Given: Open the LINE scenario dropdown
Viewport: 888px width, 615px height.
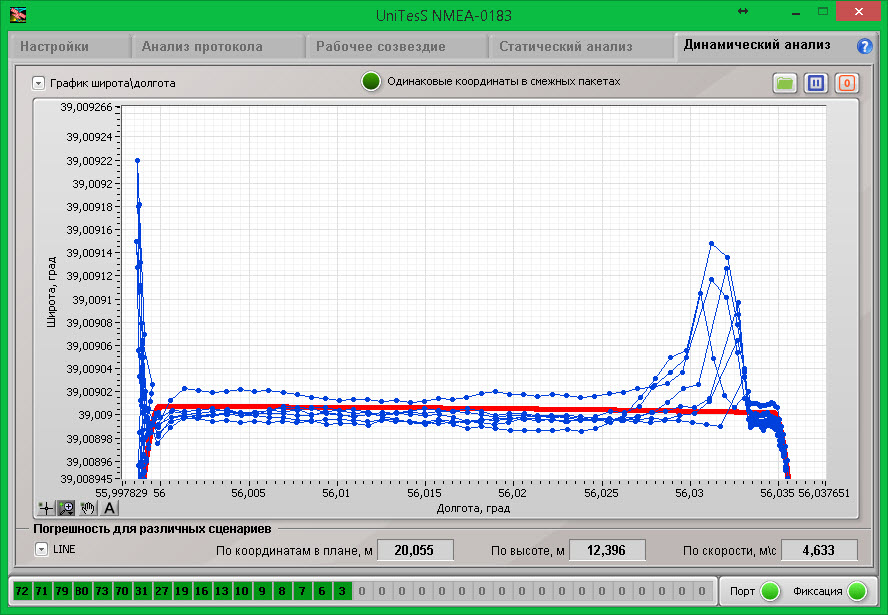Looking at the screenshot, I should point(41,549).
